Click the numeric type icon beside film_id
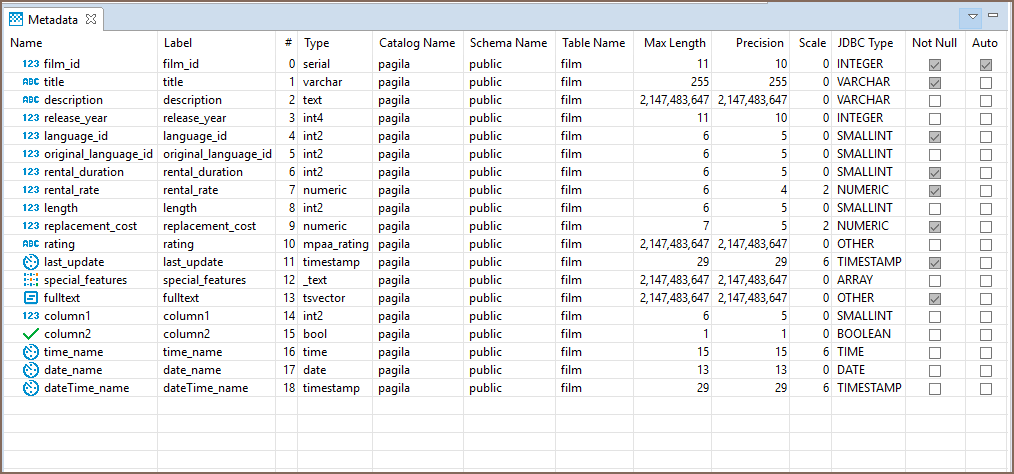 click(30, 64)
